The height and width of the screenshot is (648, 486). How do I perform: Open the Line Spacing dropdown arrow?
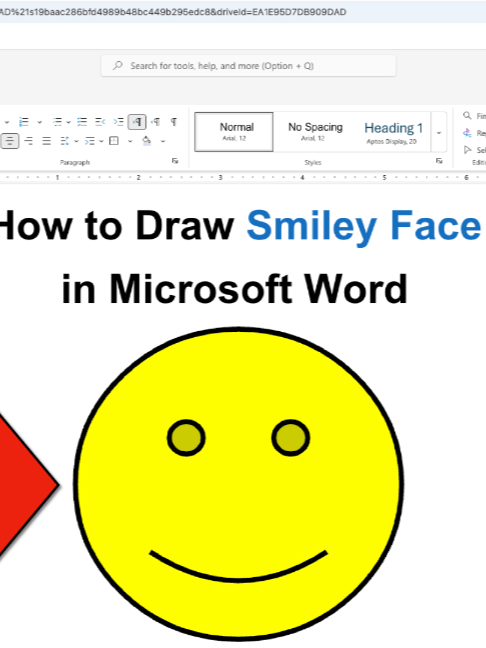(x=76, y=141)
